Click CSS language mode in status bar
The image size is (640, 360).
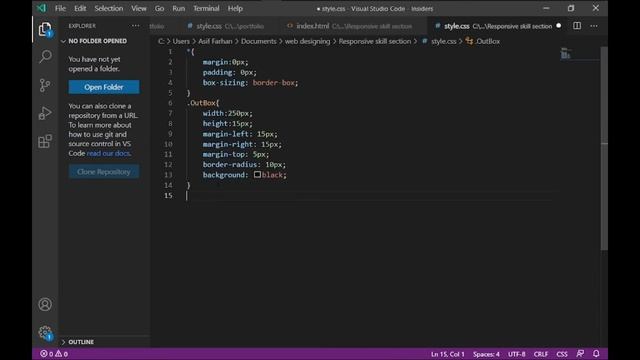pyautogui.click(x=562, y=354)
